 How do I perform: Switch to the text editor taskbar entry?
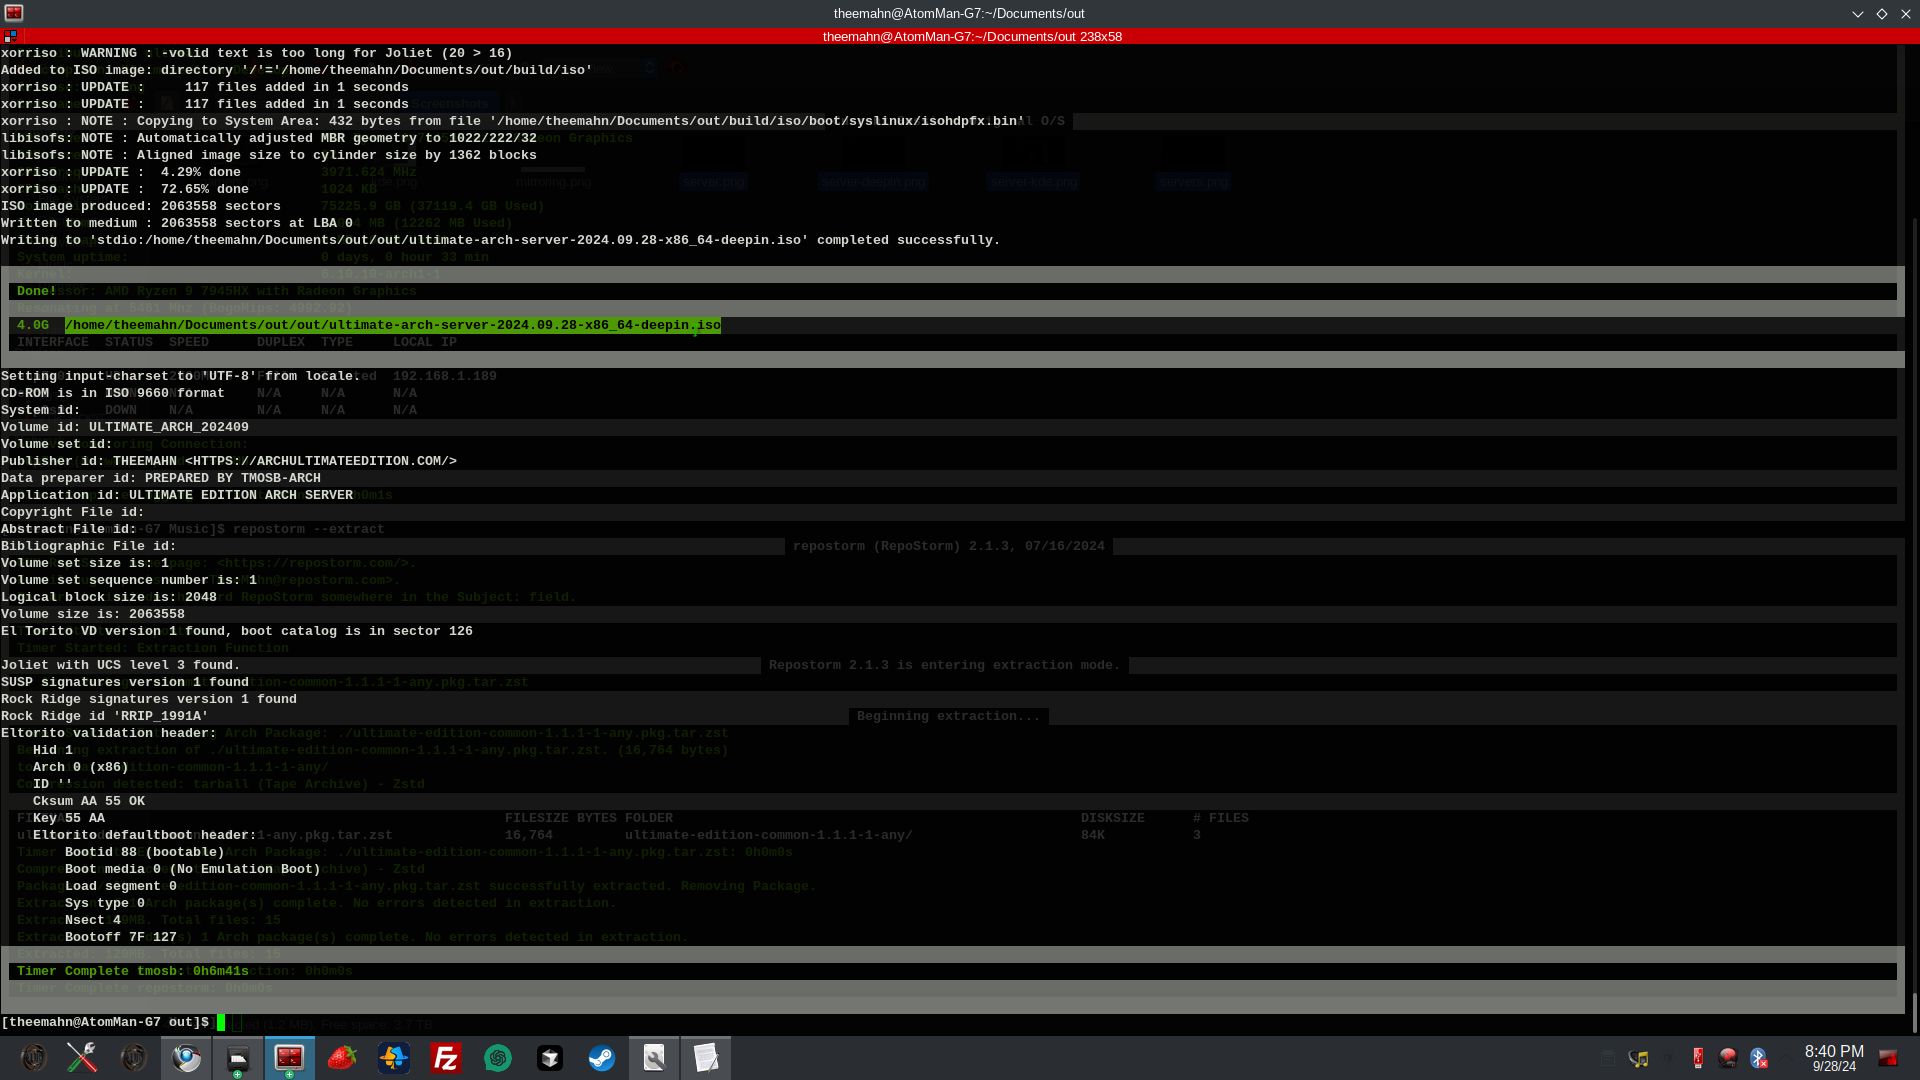pos(706,1057)
